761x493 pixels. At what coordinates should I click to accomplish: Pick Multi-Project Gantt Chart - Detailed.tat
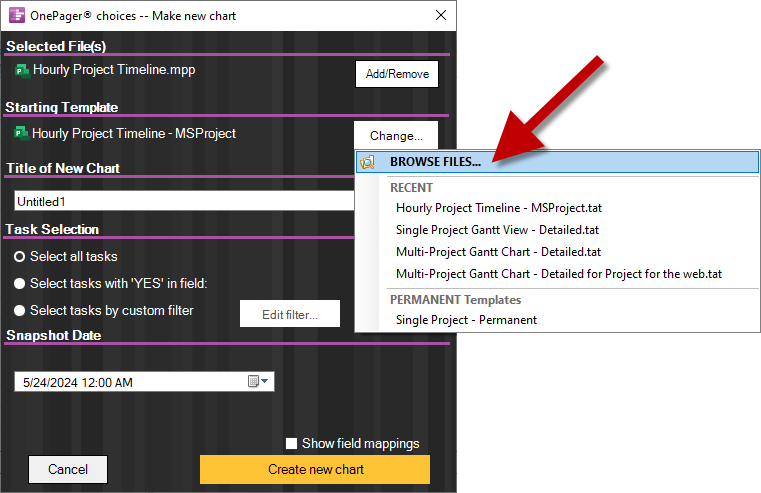coord(498,251)
